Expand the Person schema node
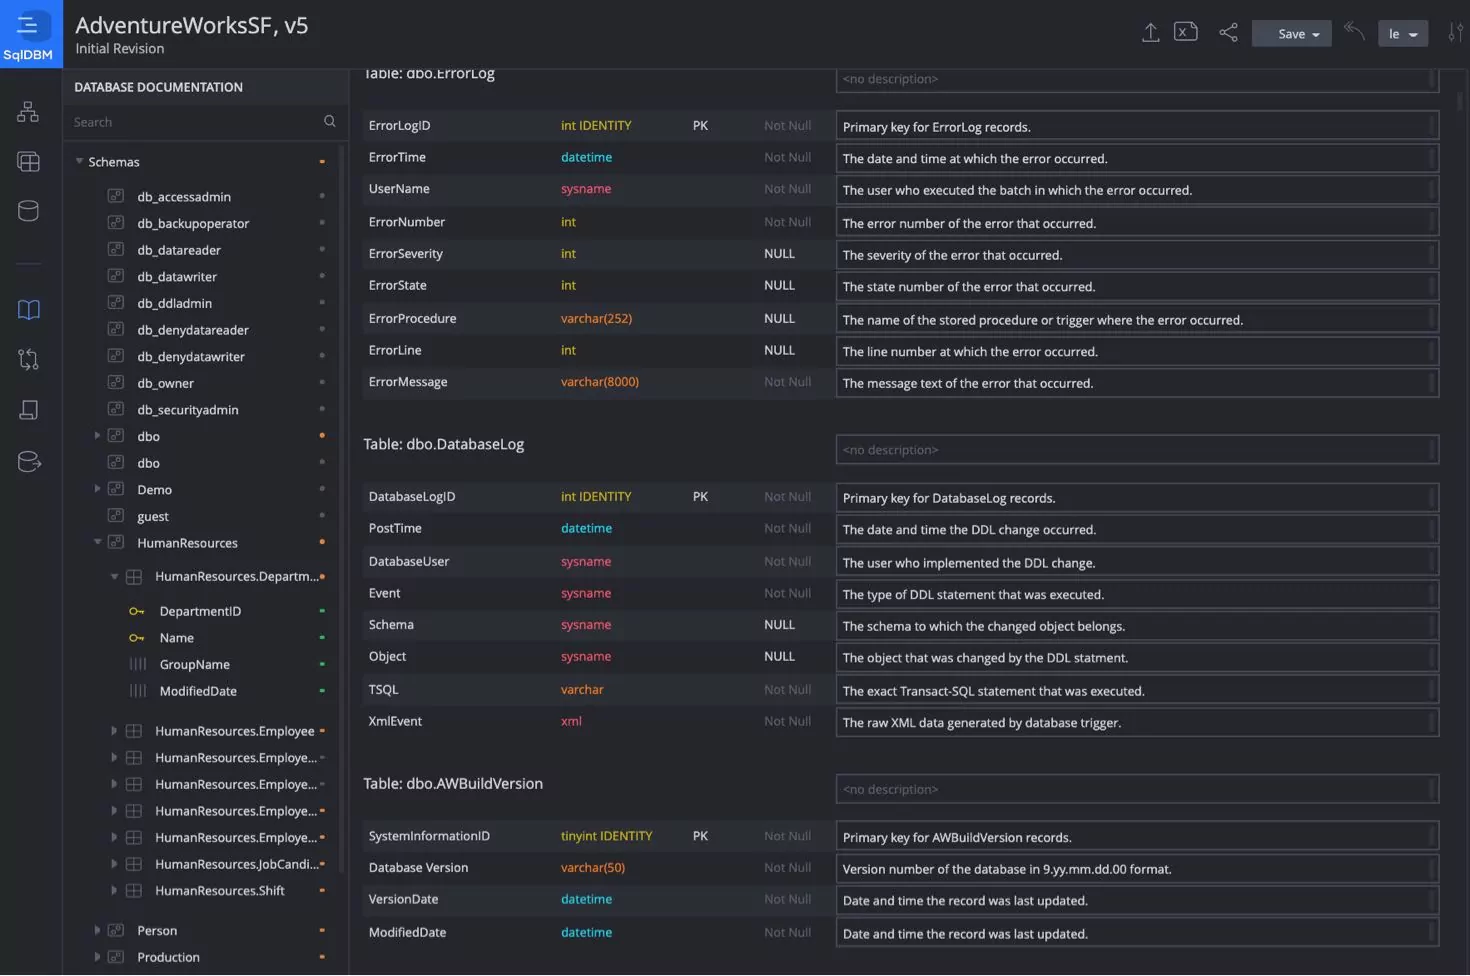 (x=96, y=929)
